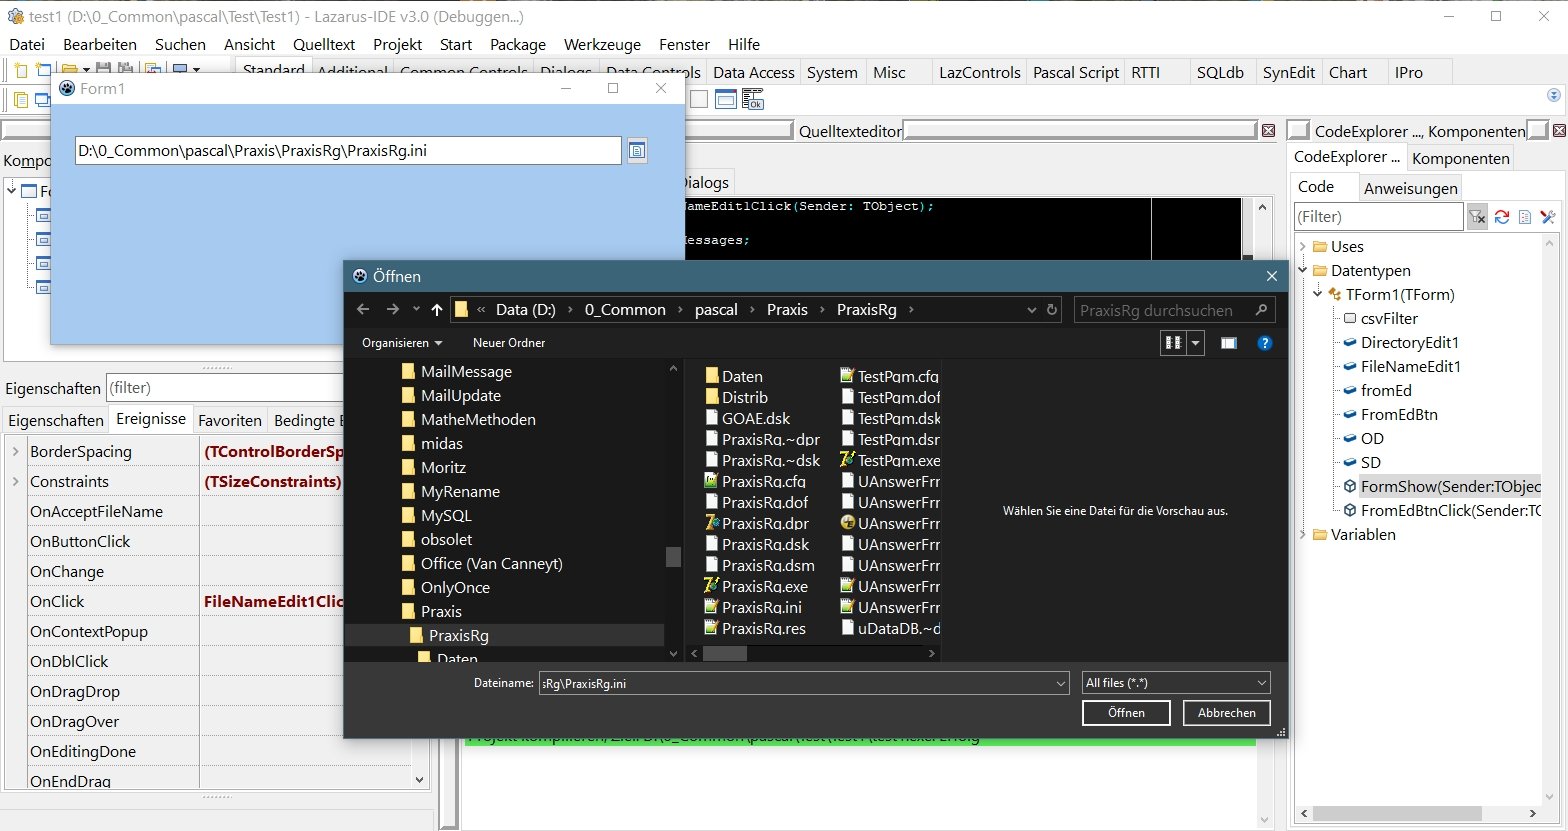
Task: Select the OnChange event row
Action: (x=215, y=571)
